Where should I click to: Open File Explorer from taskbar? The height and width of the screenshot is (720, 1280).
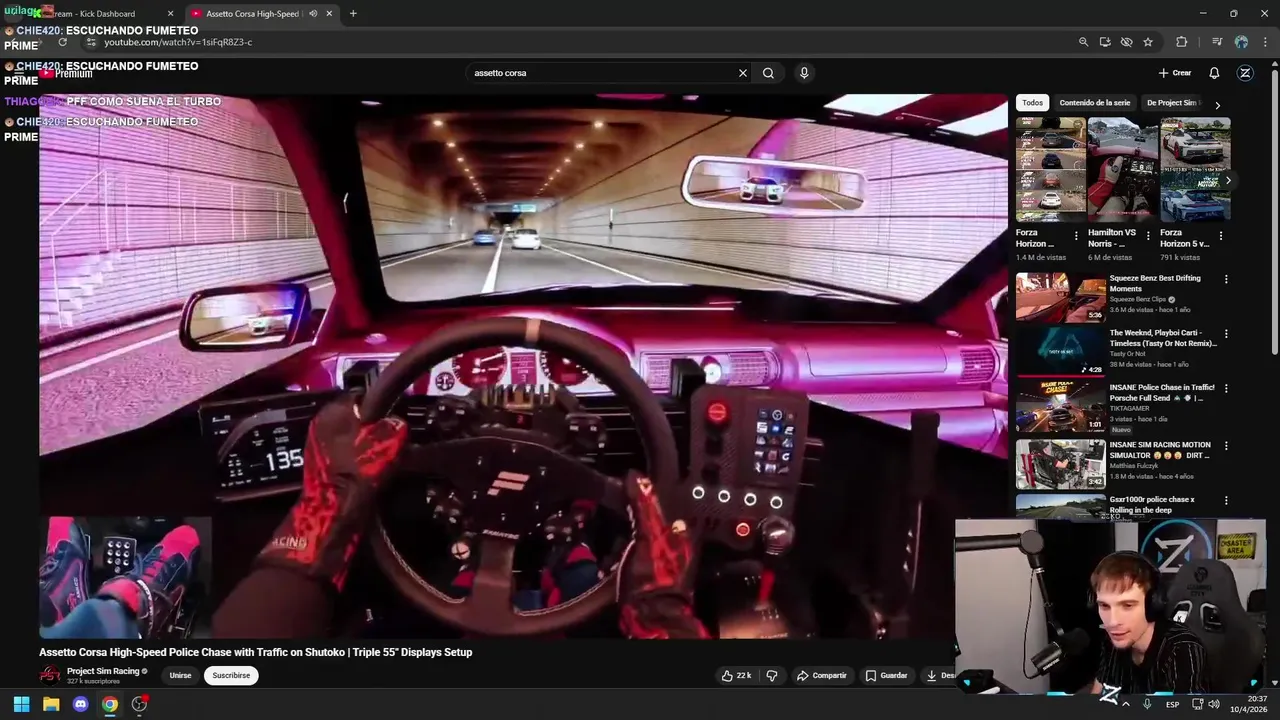[x=51, y=704]
